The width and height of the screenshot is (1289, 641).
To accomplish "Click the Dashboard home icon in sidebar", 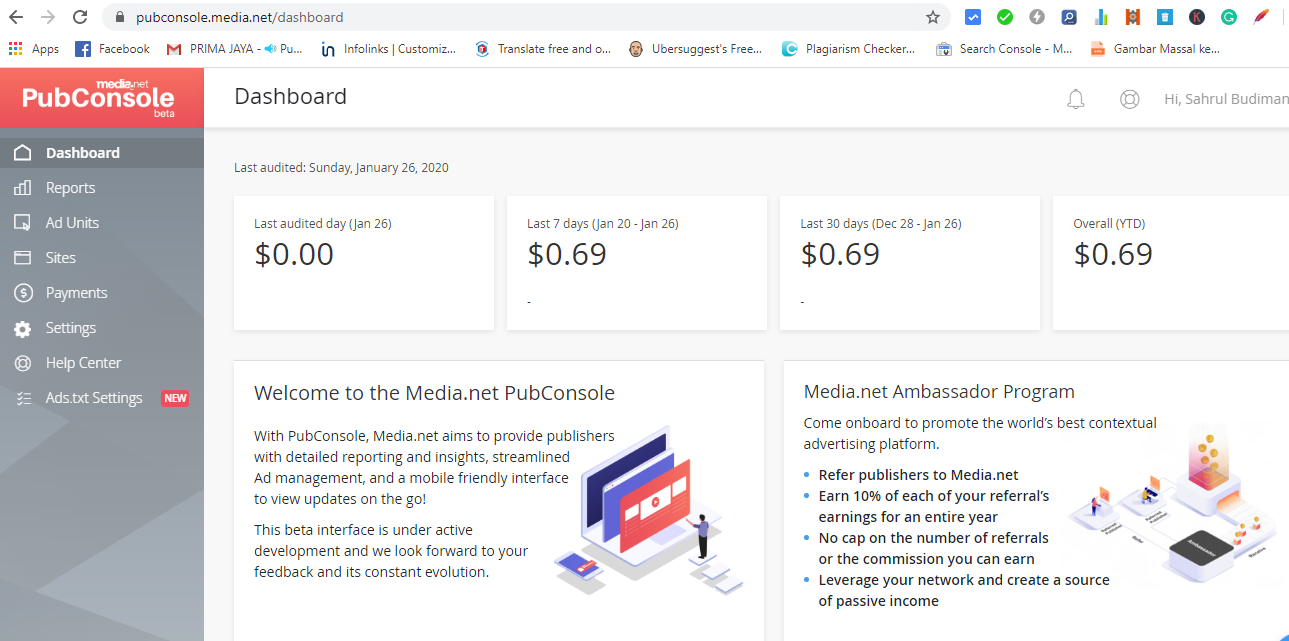I will pos(23,153).
